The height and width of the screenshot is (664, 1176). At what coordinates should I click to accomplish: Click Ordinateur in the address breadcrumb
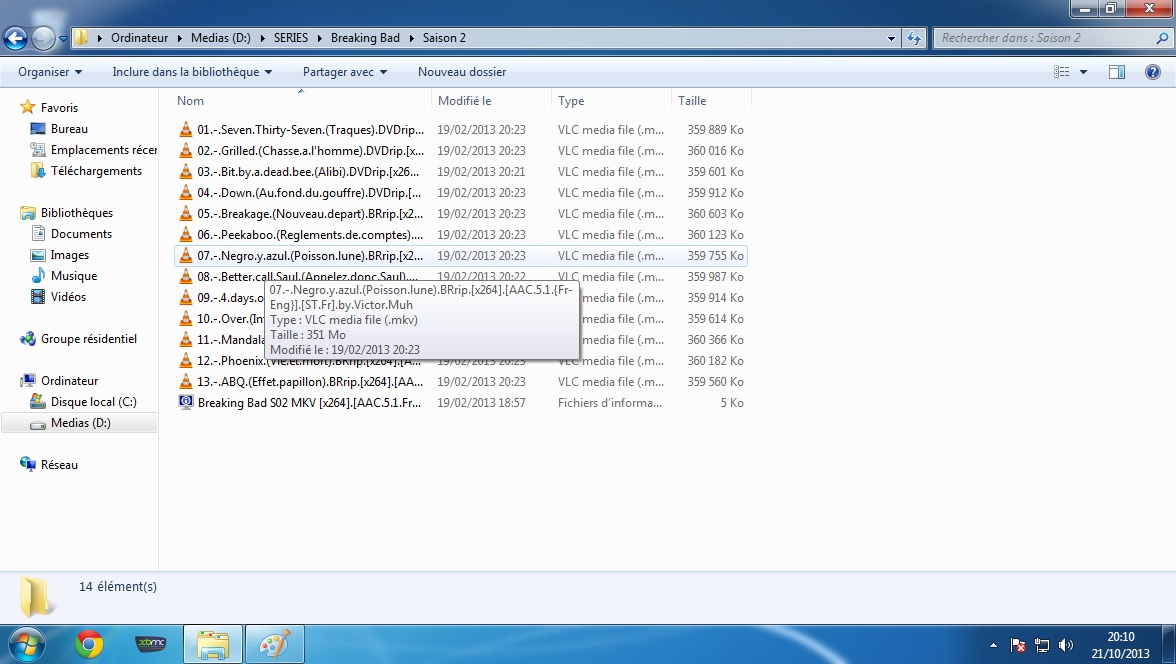point(140,38)
